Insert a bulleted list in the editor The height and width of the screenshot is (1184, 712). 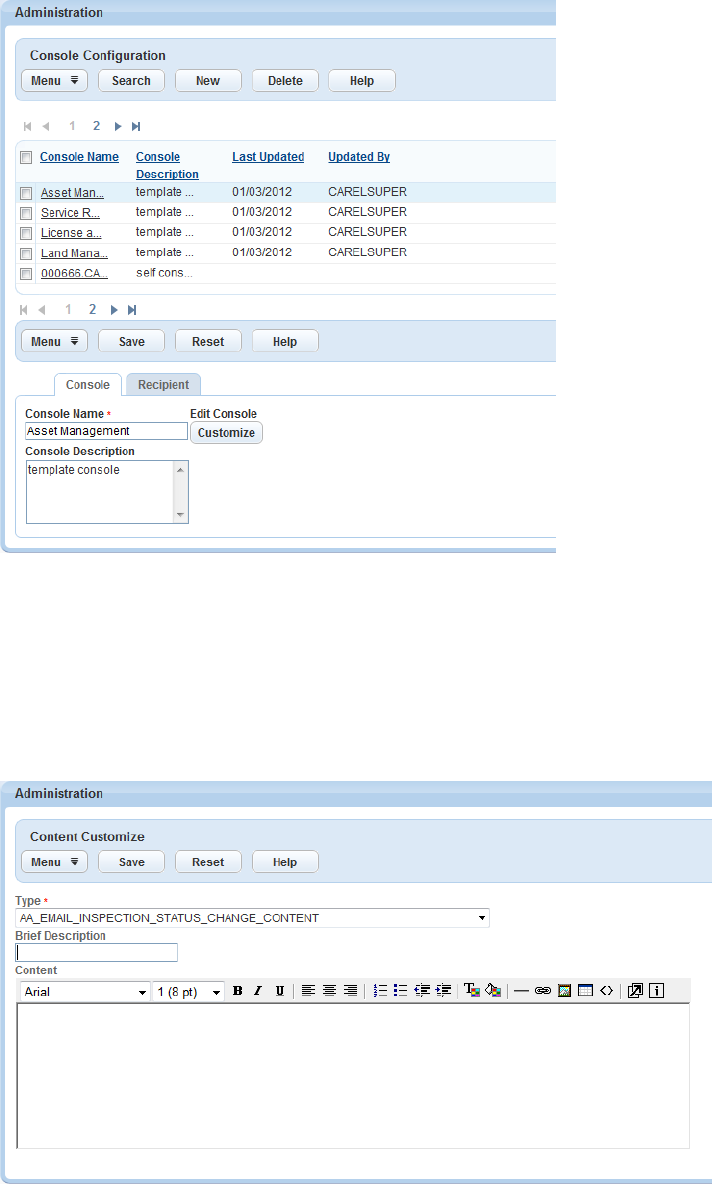(x=400, y=991)
